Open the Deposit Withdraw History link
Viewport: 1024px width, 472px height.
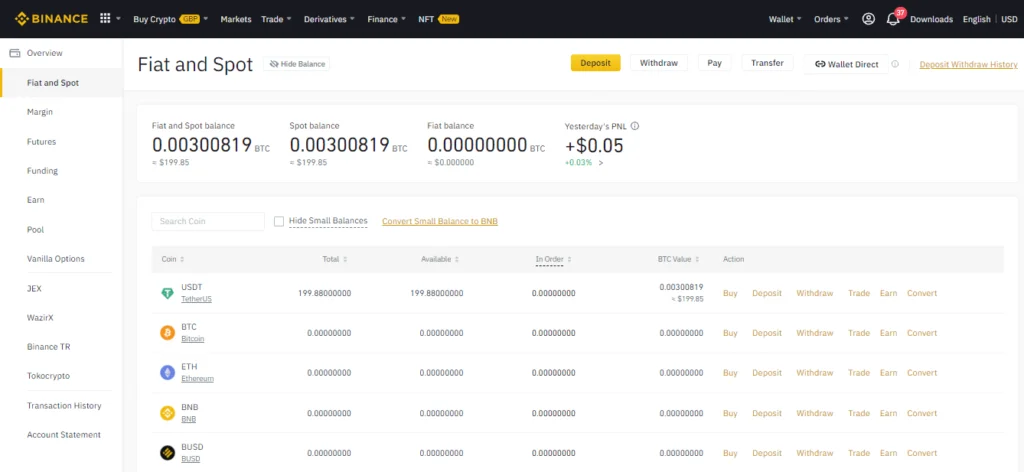click(x=968, y=65)
